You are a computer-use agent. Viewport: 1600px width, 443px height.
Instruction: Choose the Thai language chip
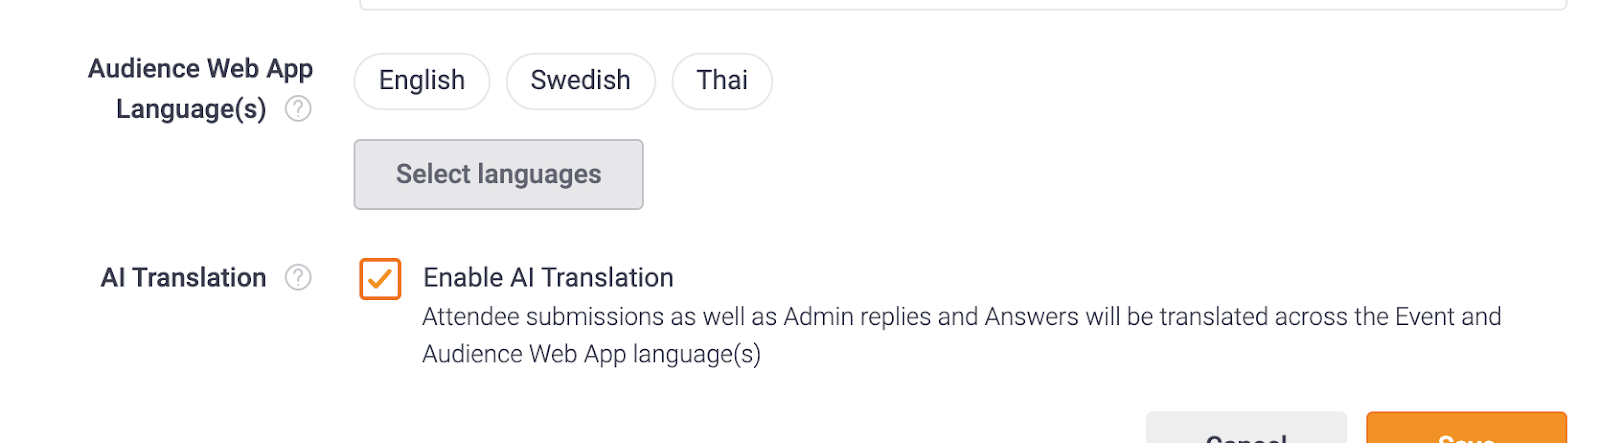[x=722, y=81]
